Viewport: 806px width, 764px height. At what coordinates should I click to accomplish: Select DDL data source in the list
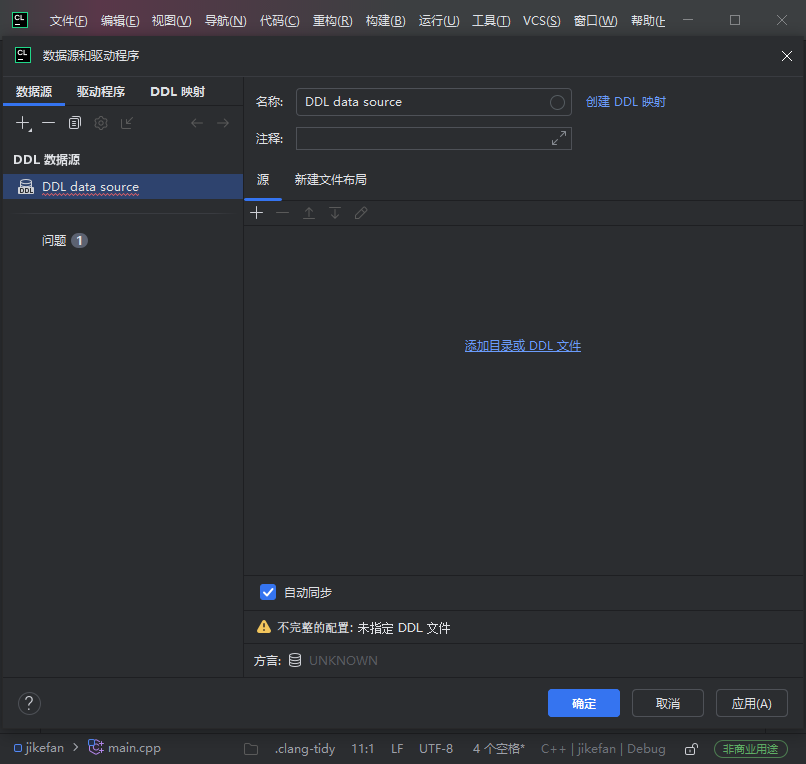[x=123, y=187]
